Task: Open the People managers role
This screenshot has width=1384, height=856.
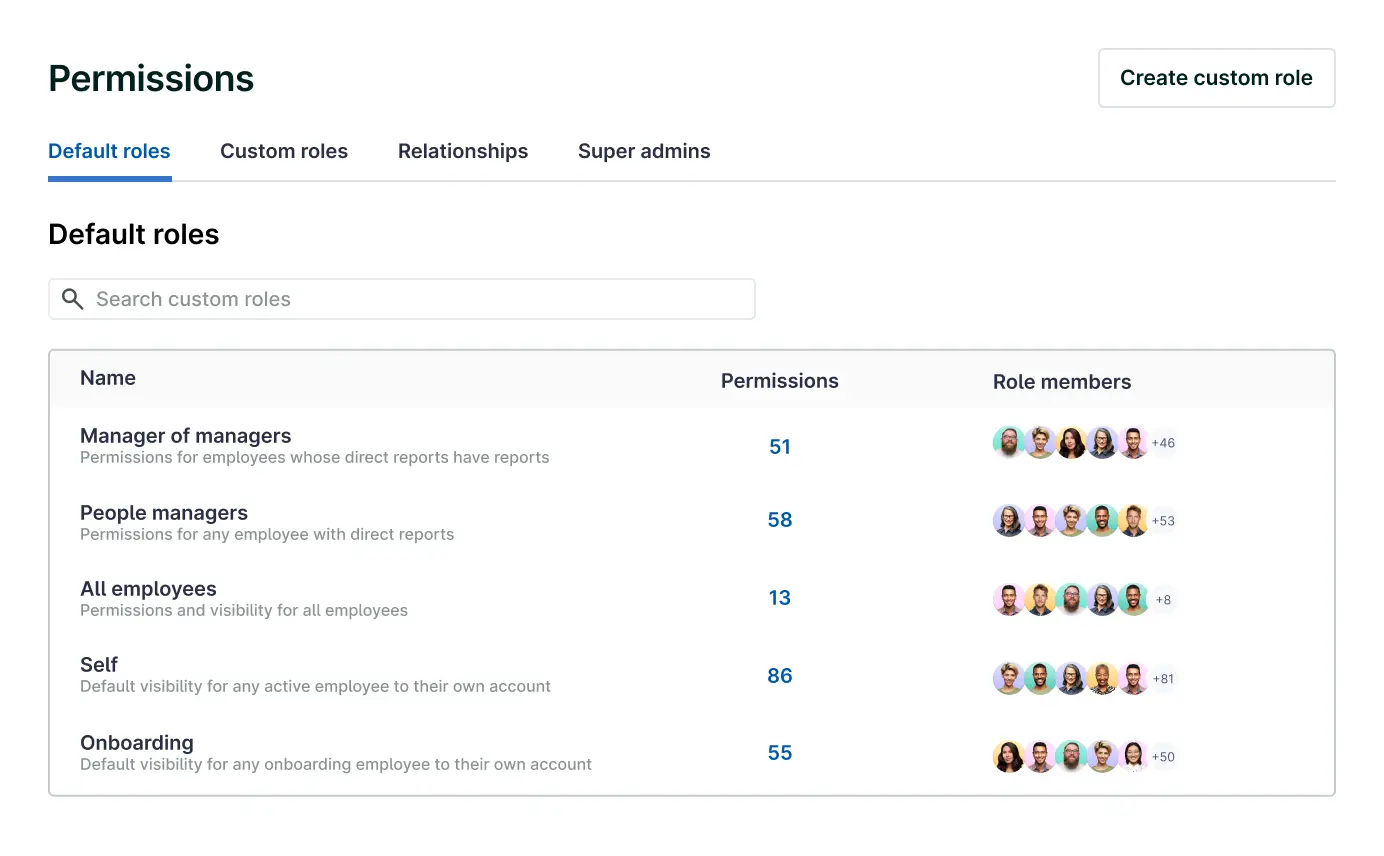Action: click(164, 513)
